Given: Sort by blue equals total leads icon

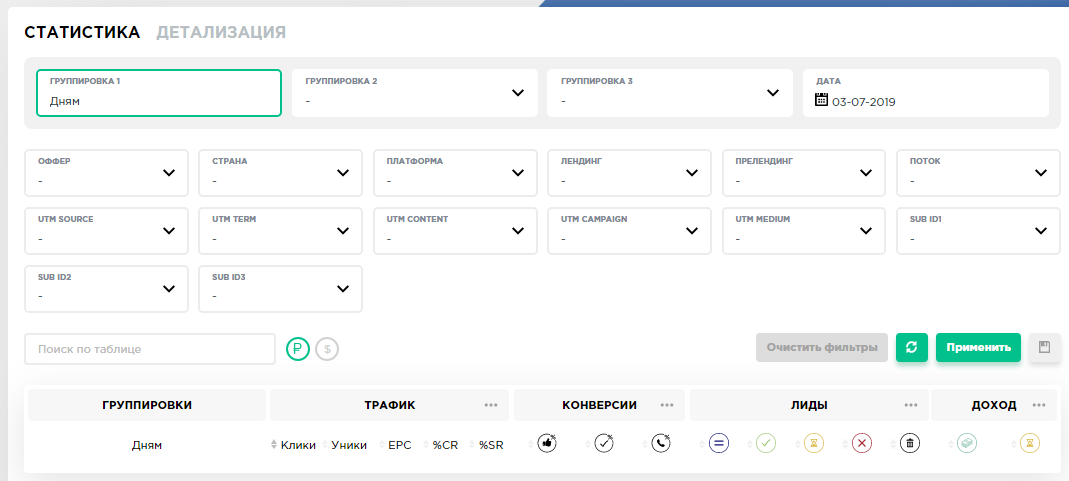Looking at the screenshot, I should 718,443.
